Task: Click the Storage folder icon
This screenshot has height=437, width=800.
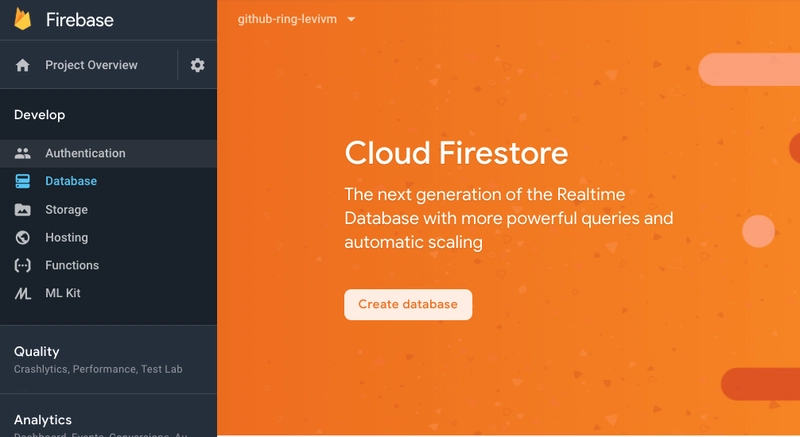Action: pos(22,210)
